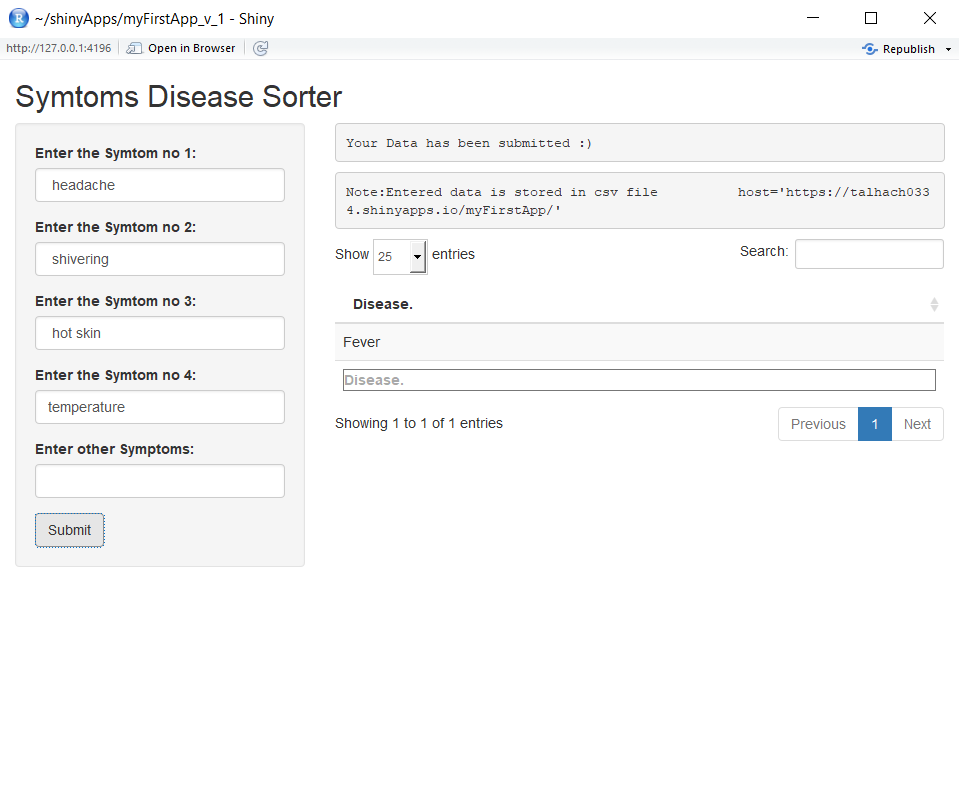
Task: Click the Previous pagination button
Action: [817, 423]
